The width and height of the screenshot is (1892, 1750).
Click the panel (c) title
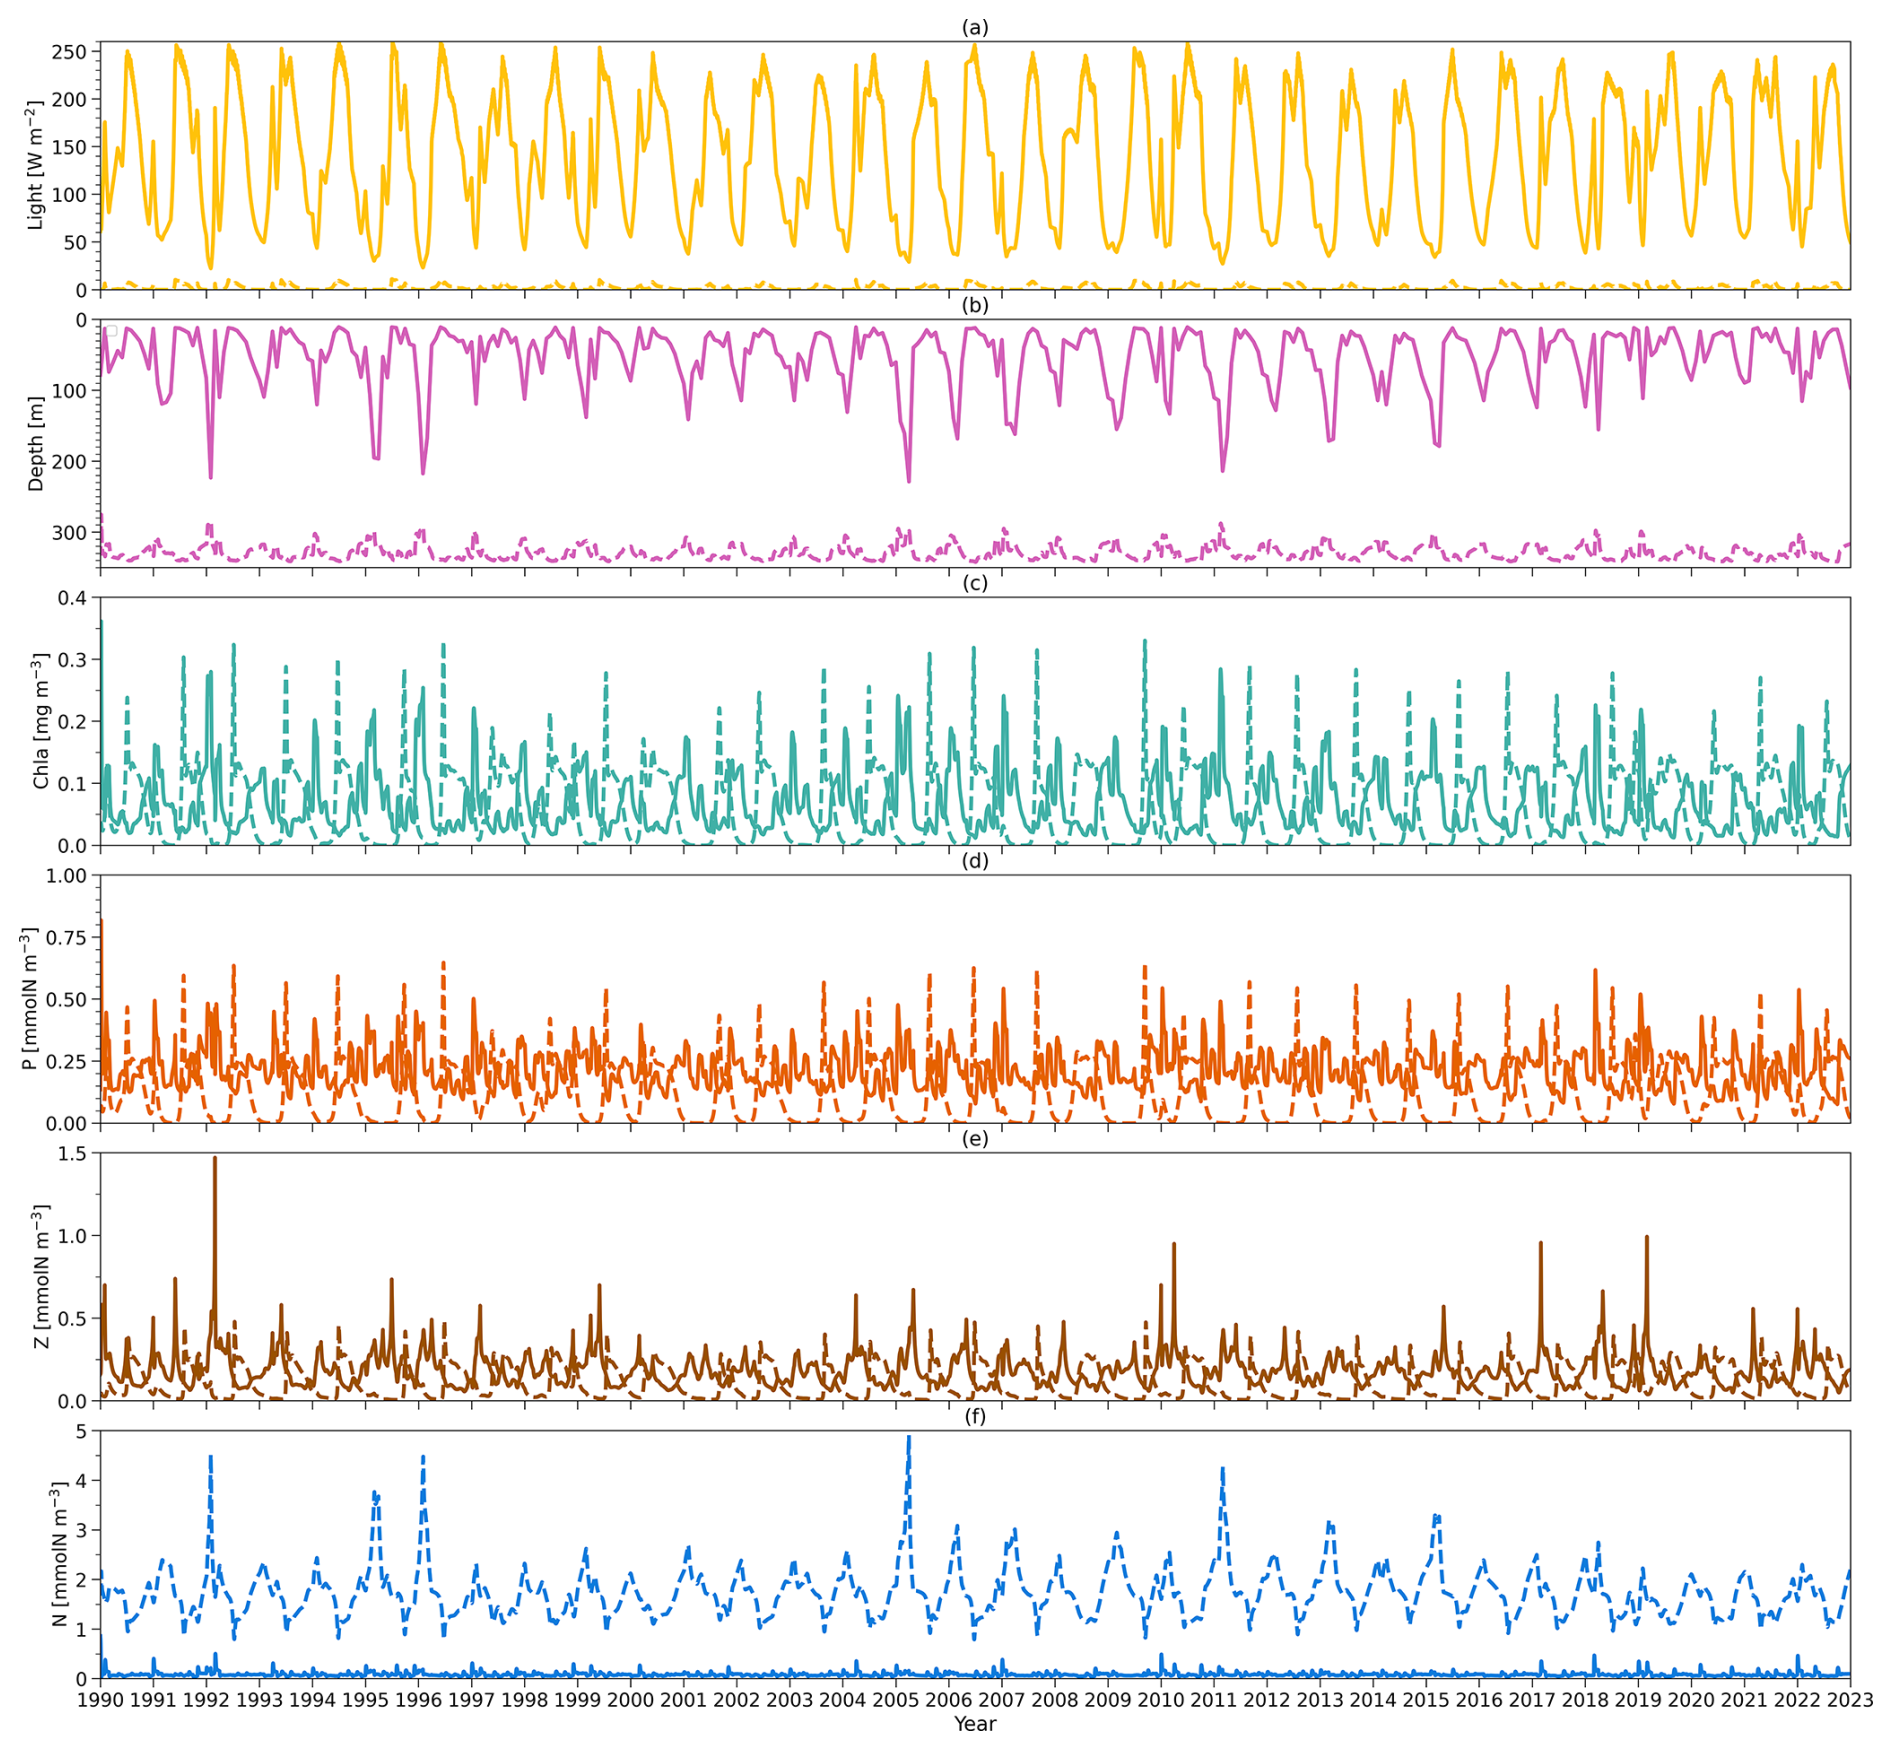[974, 583]
